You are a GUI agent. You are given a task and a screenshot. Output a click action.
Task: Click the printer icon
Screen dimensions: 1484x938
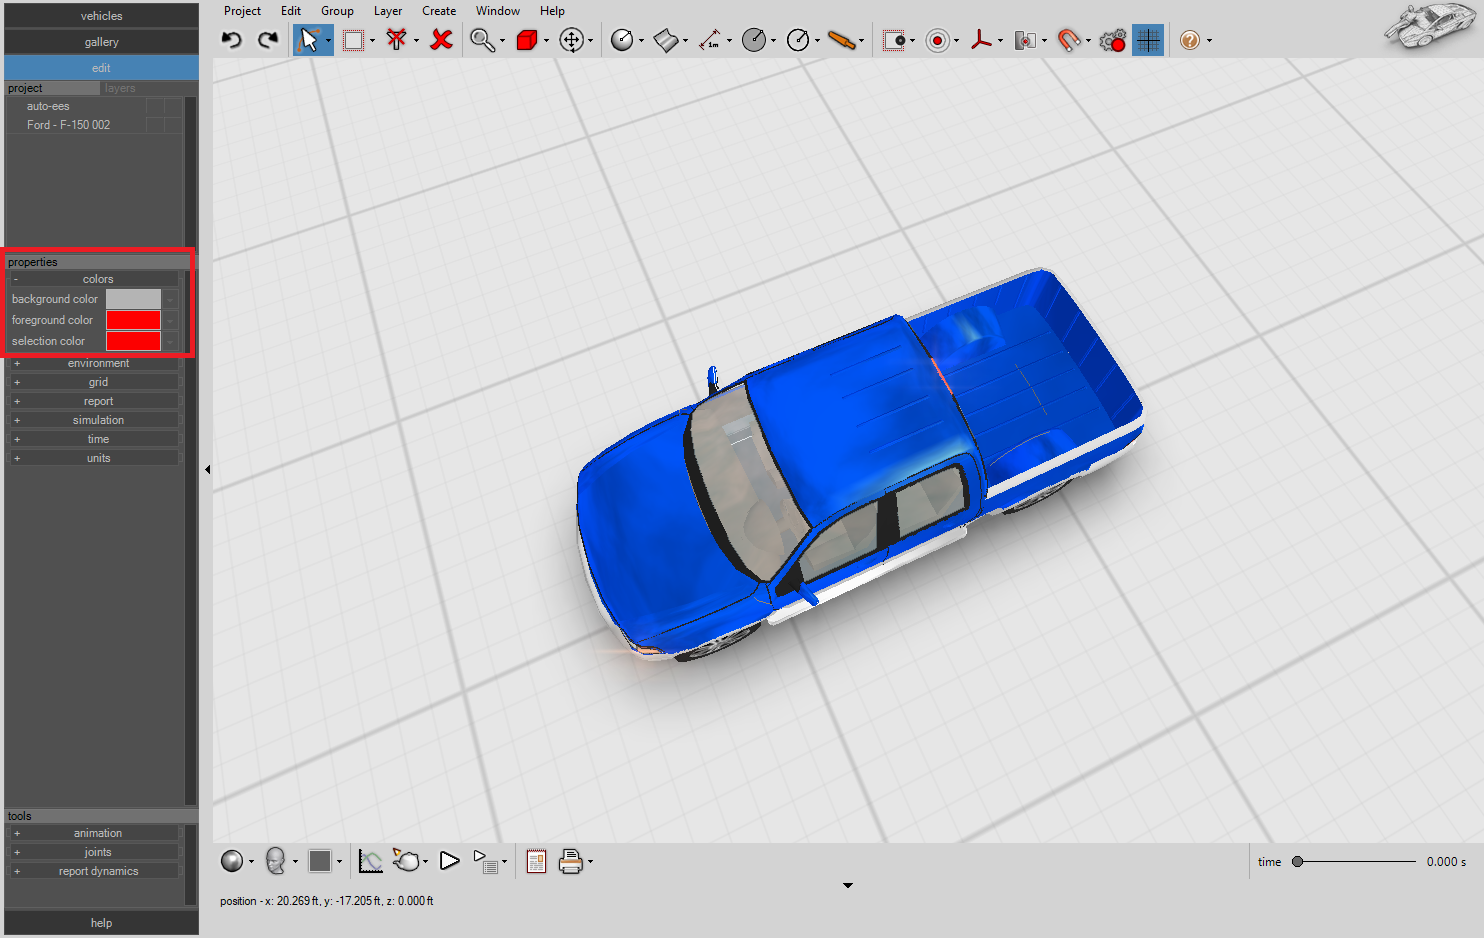[x=571, y=861]
